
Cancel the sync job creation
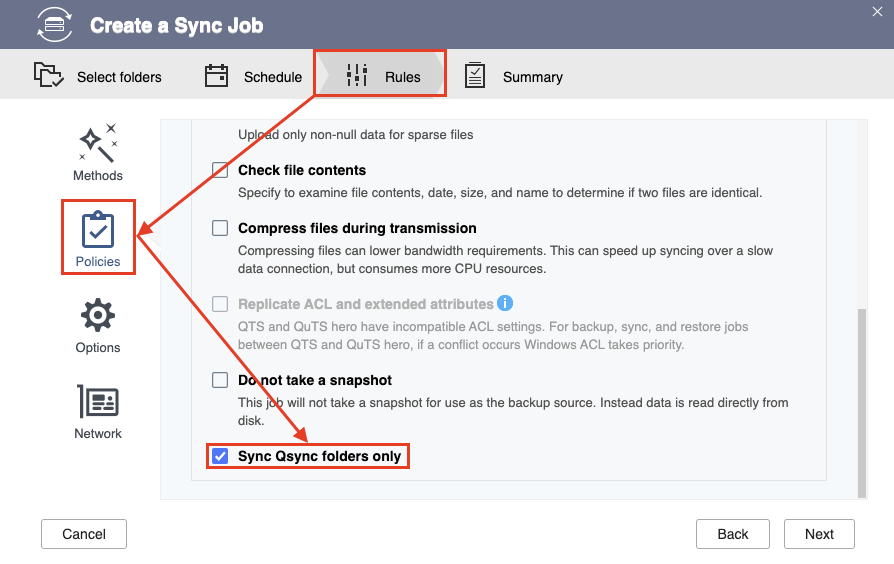pyautogui.click(x=84, y=534)
